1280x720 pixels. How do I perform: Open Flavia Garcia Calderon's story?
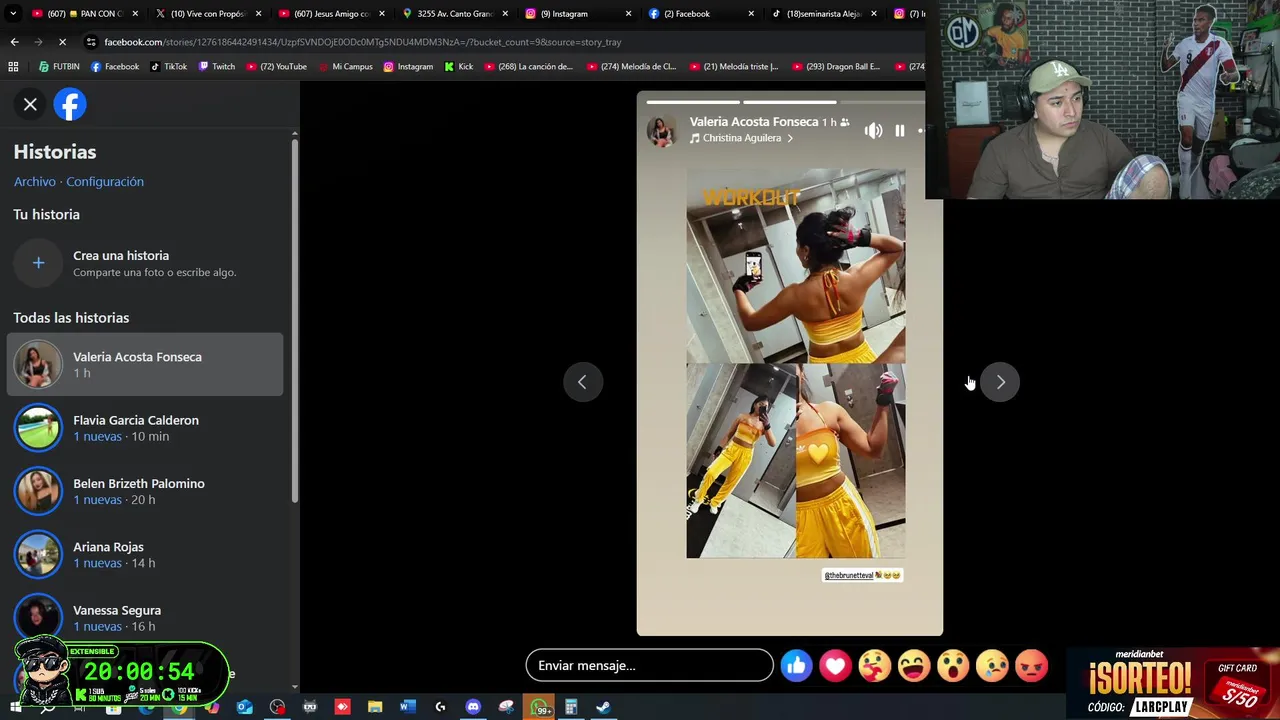(145, 428)
